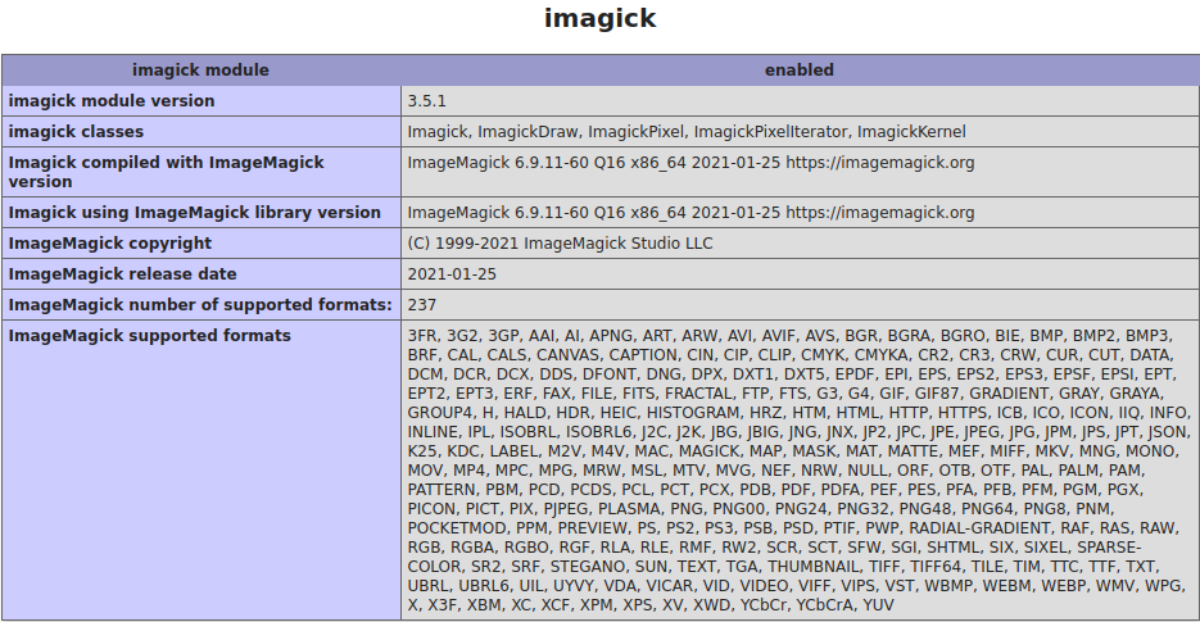
Task: Click the "ImageMagick supported formats" label
Action: pos(150,336)
